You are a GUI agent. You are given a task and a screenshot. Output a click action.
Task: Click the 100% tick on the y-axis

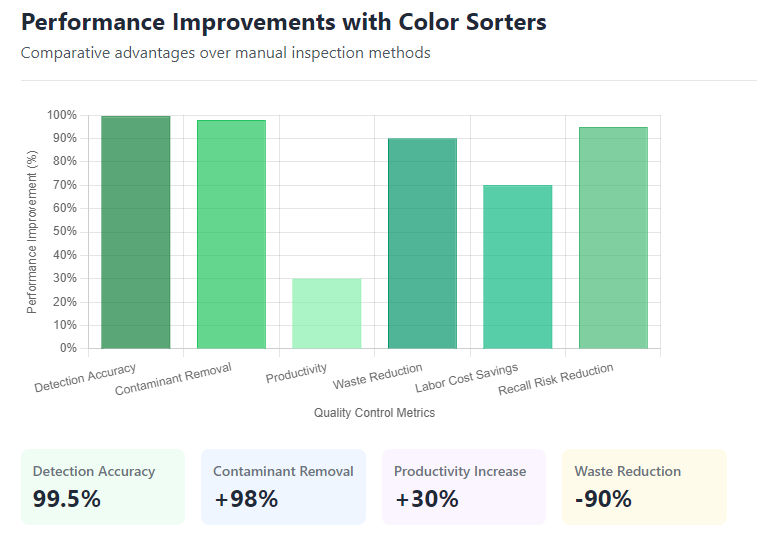(x=61, y=115)
